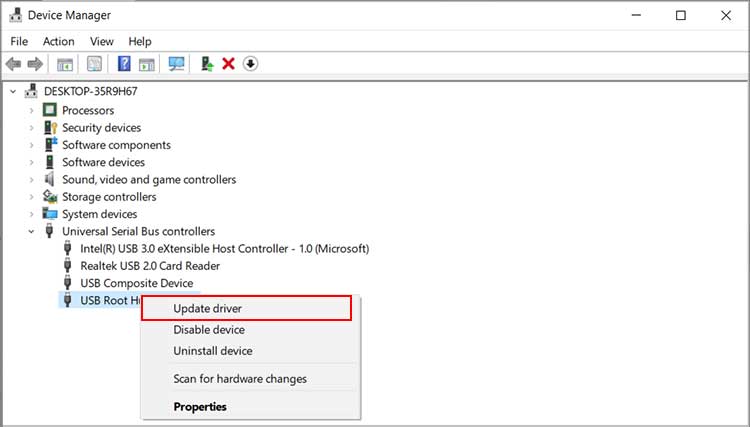Open the Help menu
The width and height of the screenshot is (750, 427).
(x=140, y=42)
